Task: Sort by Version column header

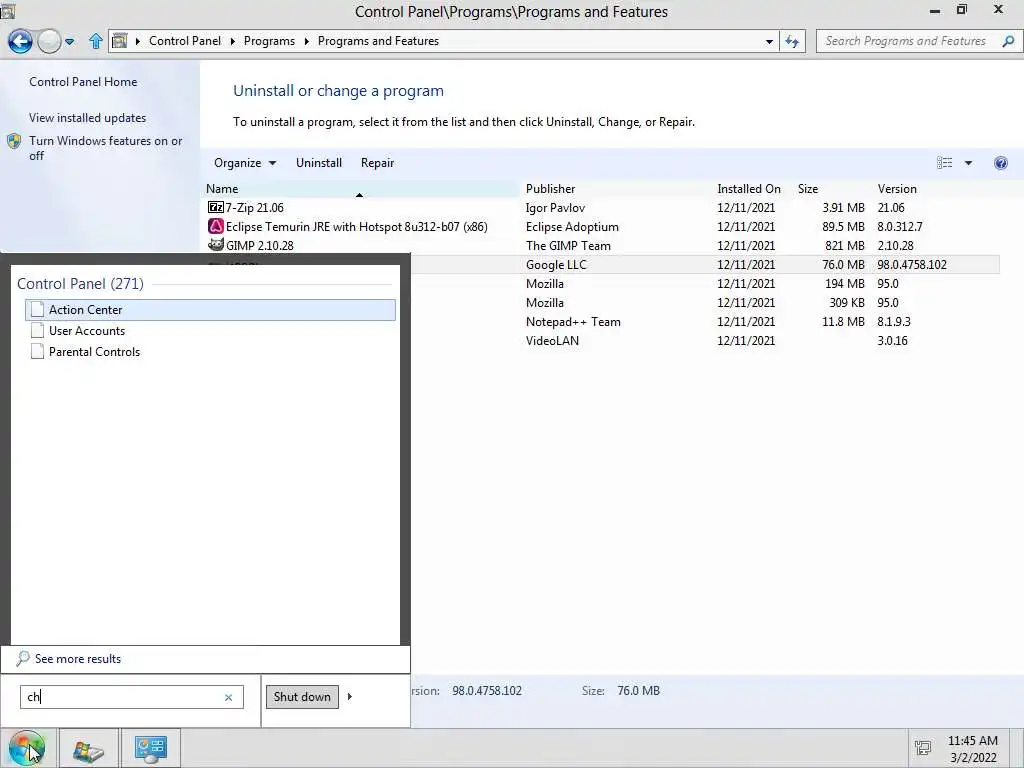Action: coord(897,189)
